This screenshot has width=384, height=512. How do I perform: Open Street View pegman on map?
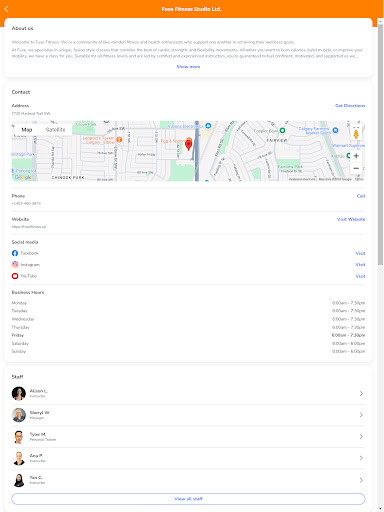tap(356, 134)
